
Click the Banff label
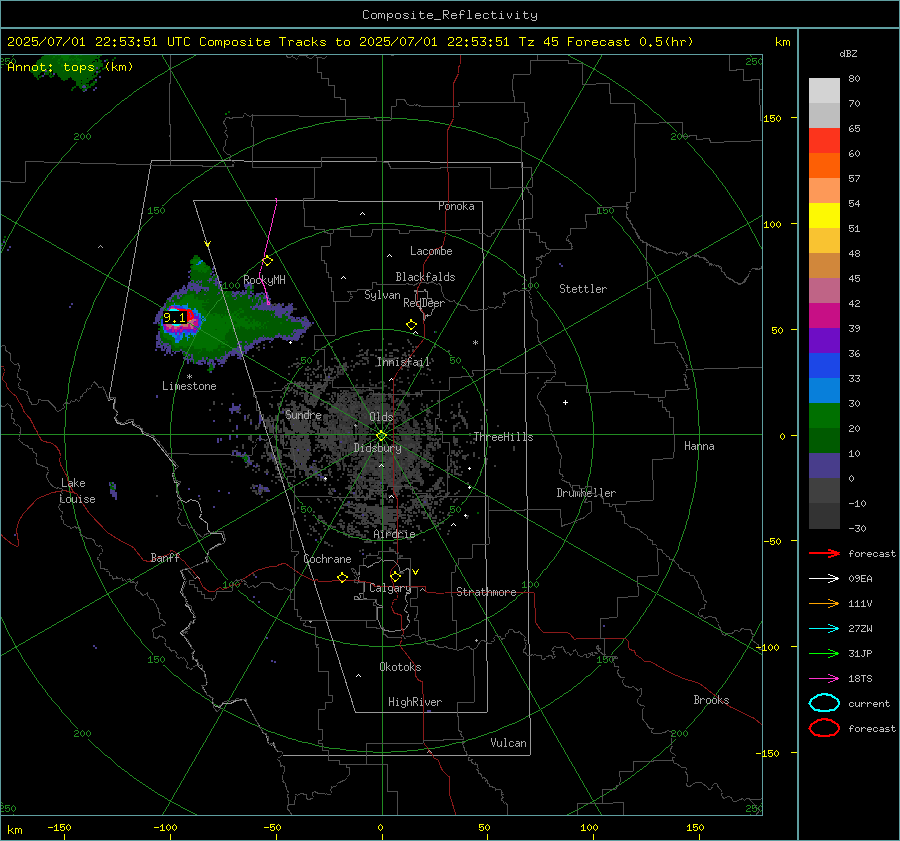point(165,558)
